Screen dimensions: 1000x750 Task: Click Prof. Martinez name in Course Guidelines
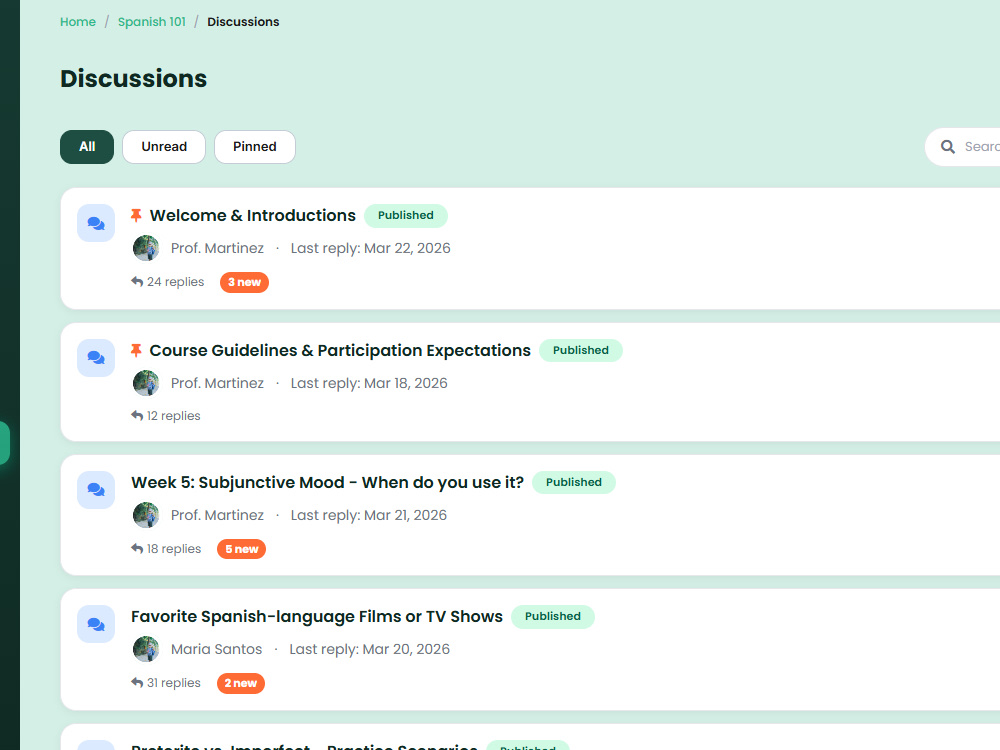217,383
